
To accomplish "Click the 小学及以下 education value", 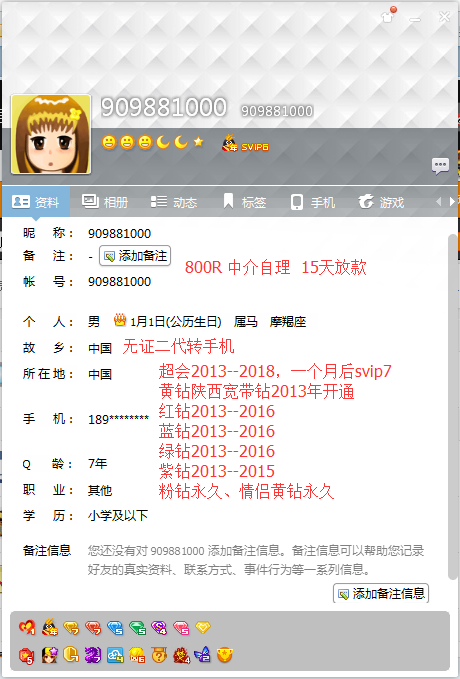I will coord(118,516).
